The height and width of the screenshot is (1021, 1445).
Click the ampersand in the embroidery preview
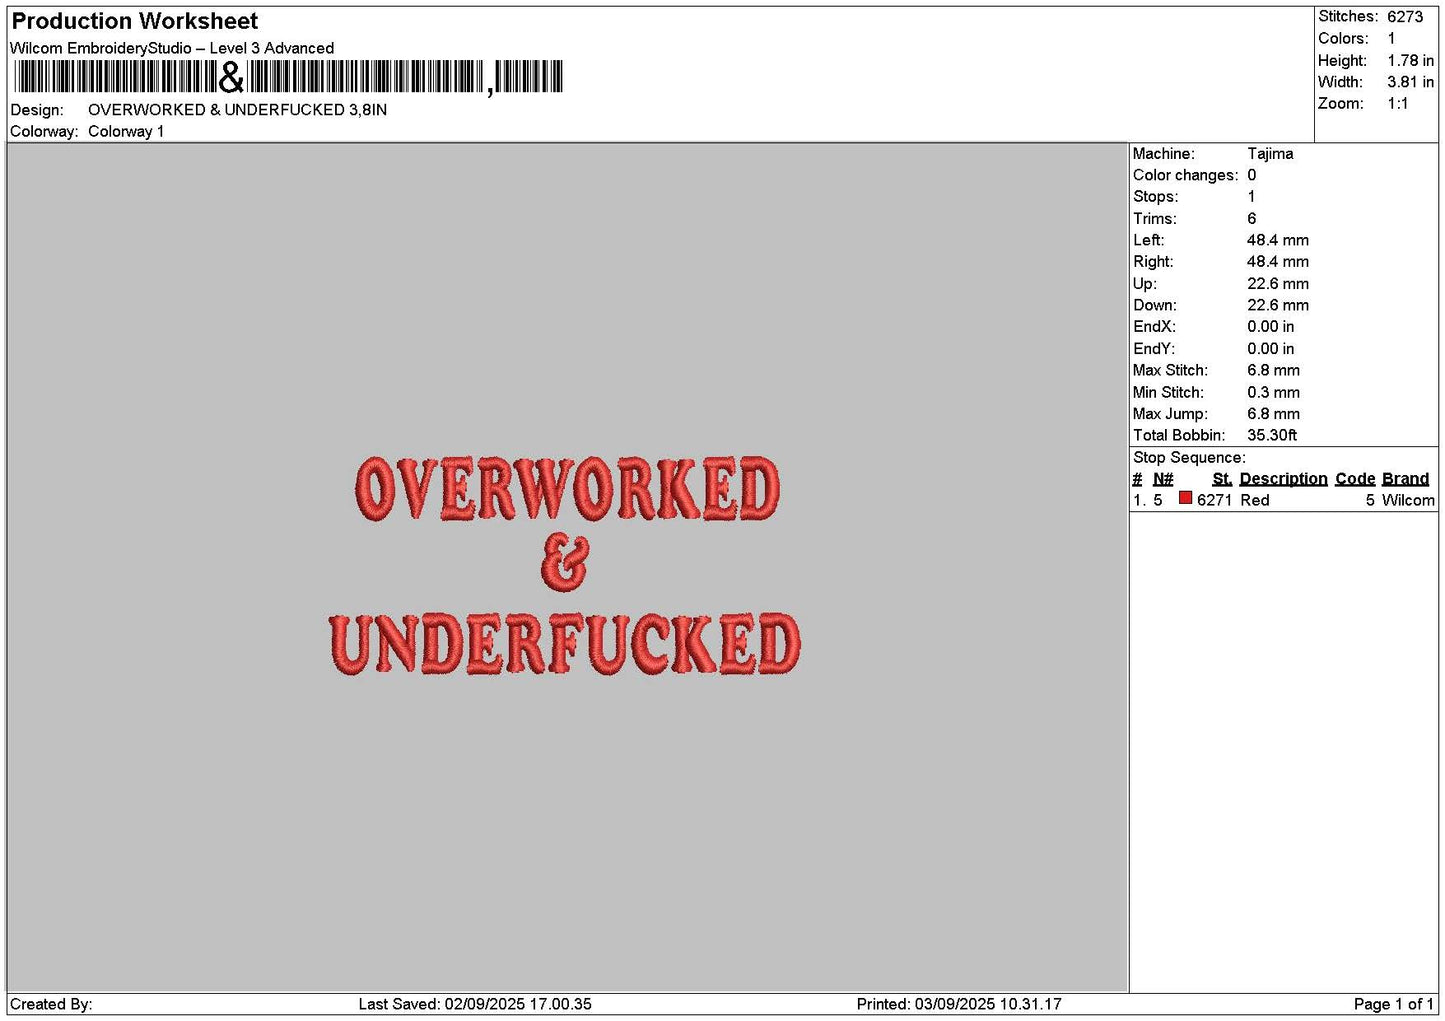[x=565, y=563]
